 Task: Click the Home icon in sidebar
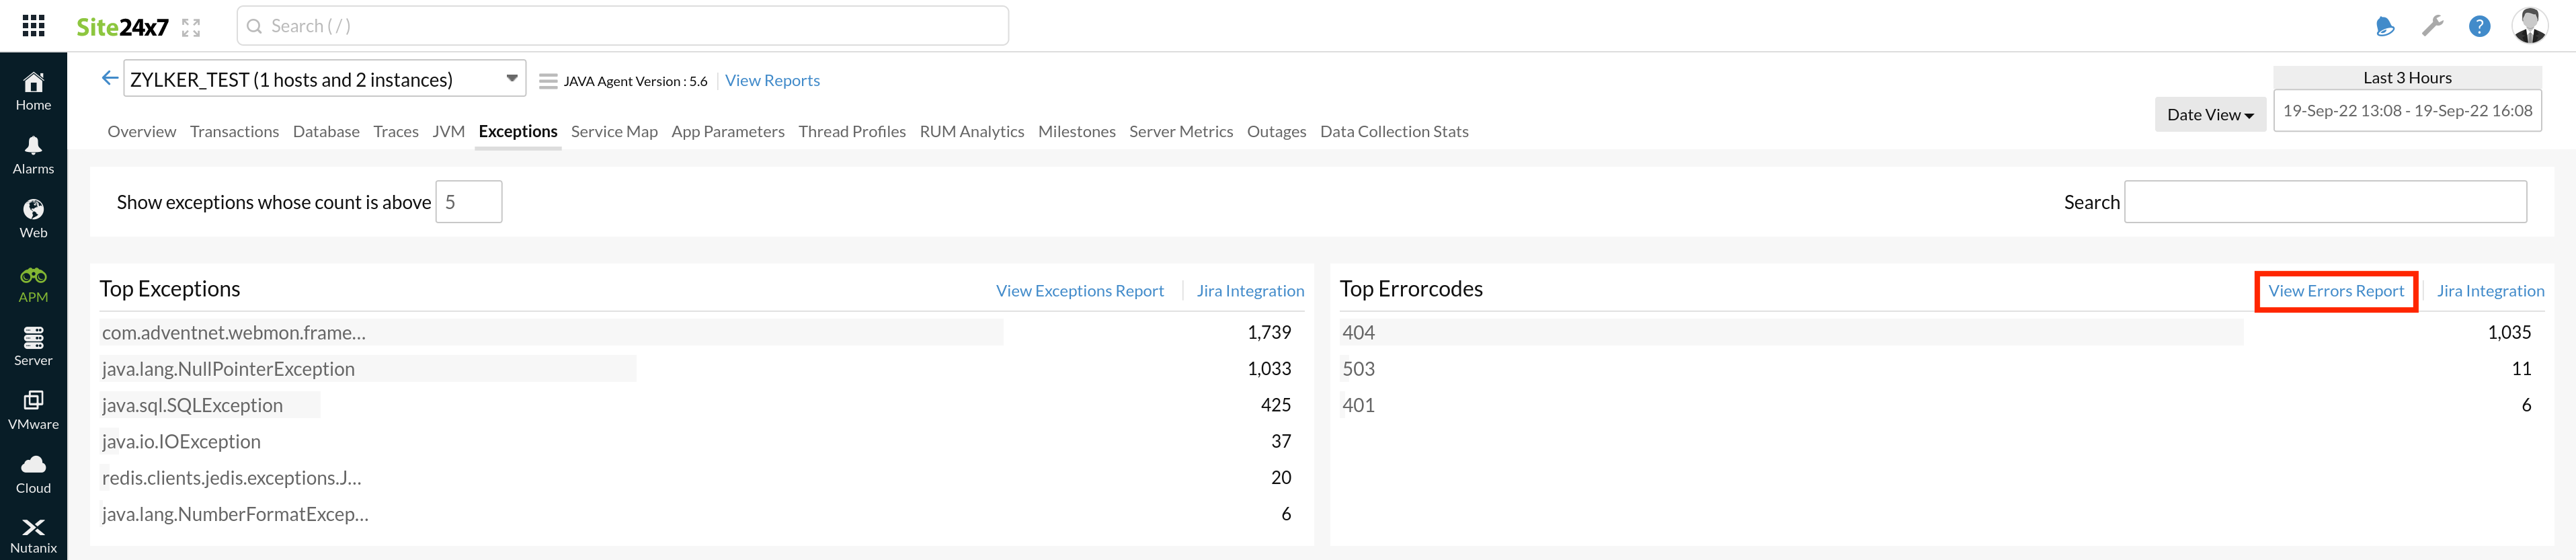(33, 82)
